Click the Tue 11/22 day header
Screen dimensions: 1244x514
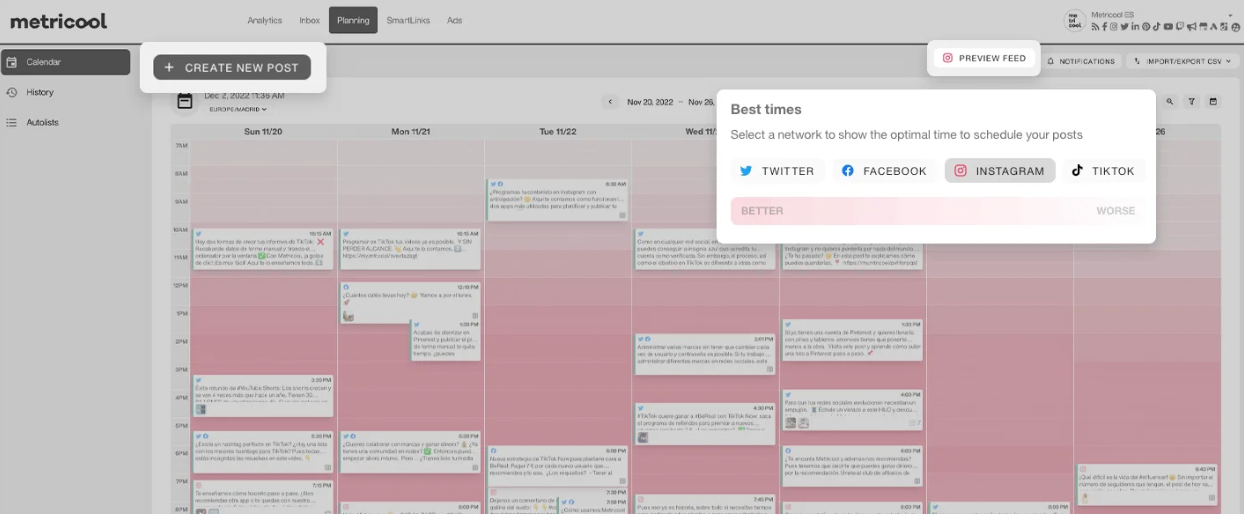[x=558, y=131]
